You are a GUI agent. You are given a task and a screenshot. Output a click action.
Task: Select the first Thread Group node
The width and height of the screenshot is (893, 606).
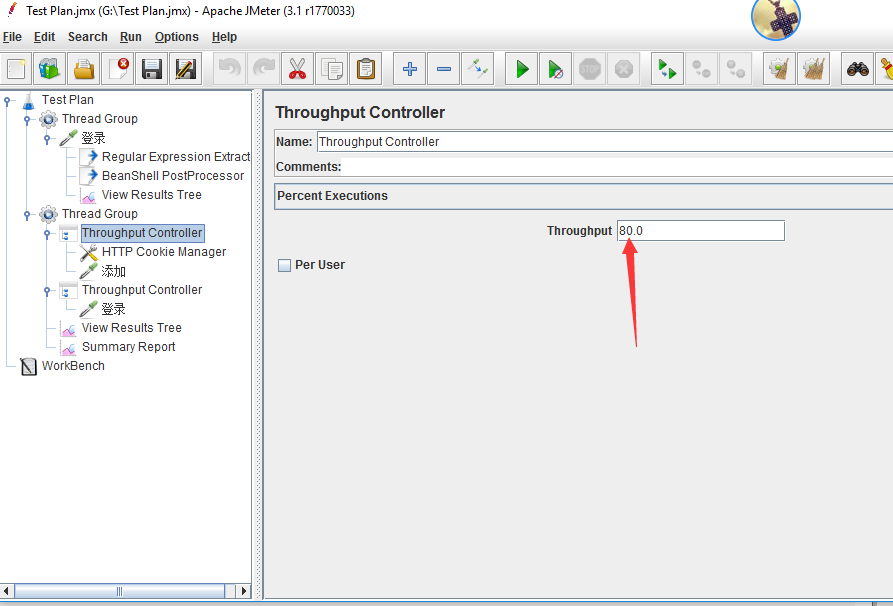coord(100,118)
